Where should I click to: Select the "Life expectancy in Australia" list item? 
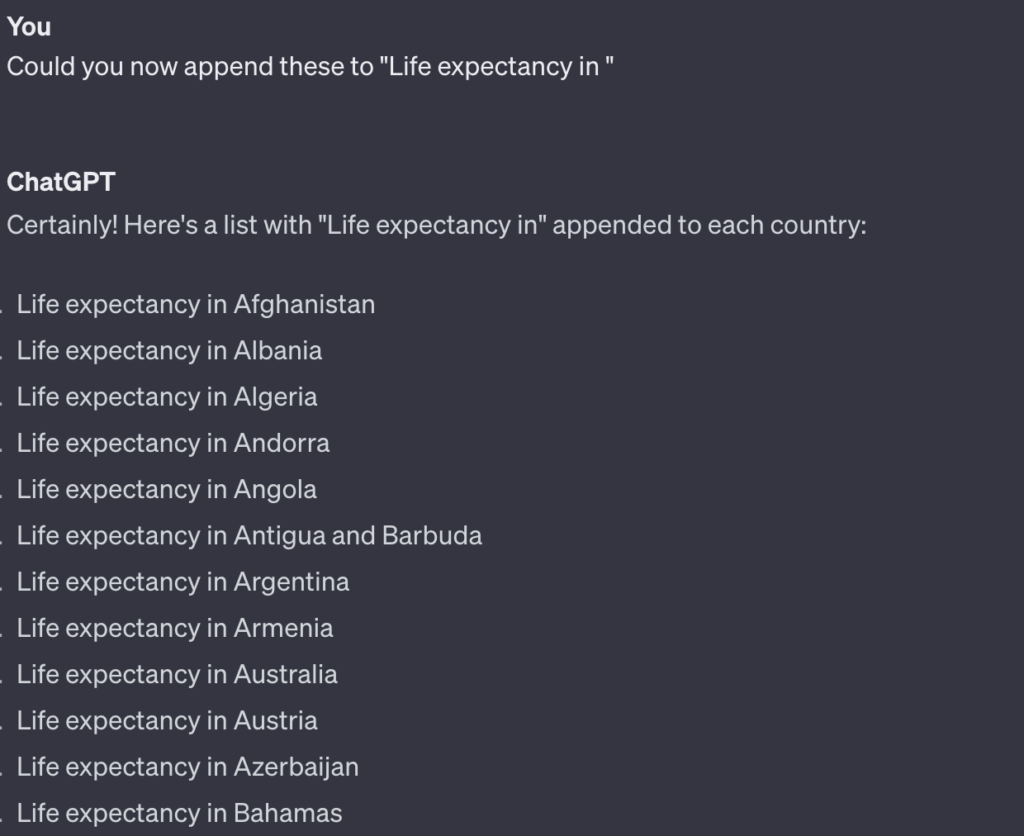[x=177, y=675]
